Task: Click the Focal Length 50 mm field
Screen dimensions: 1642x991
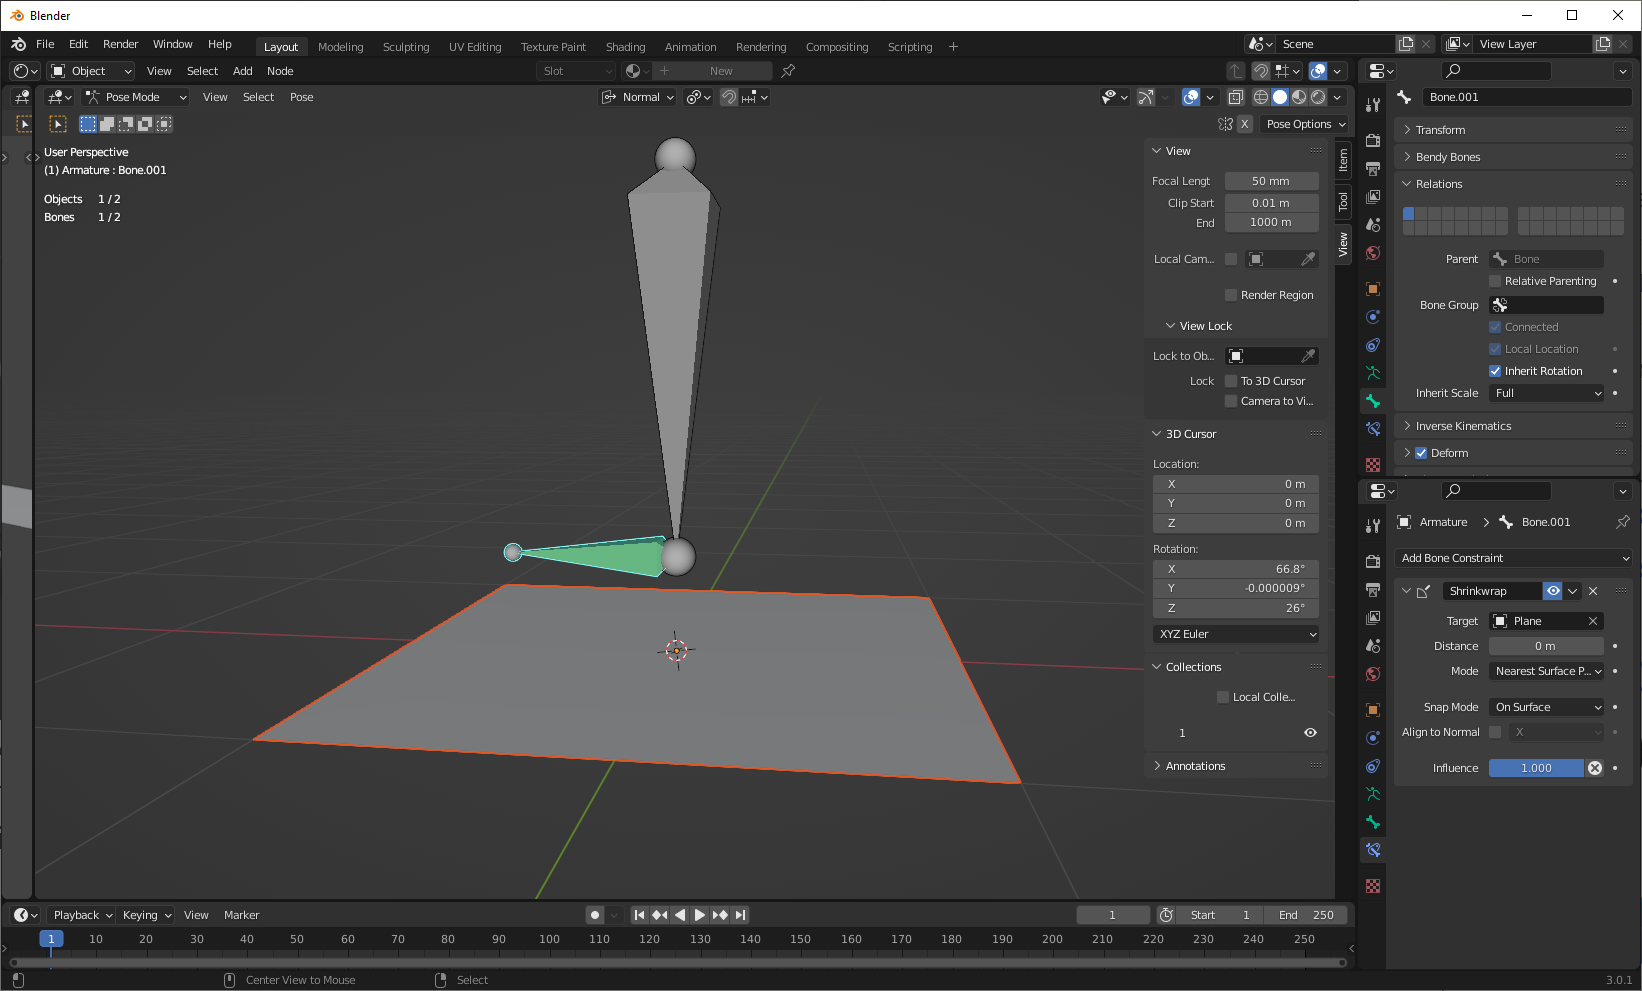Action: tap(1271, 181)
